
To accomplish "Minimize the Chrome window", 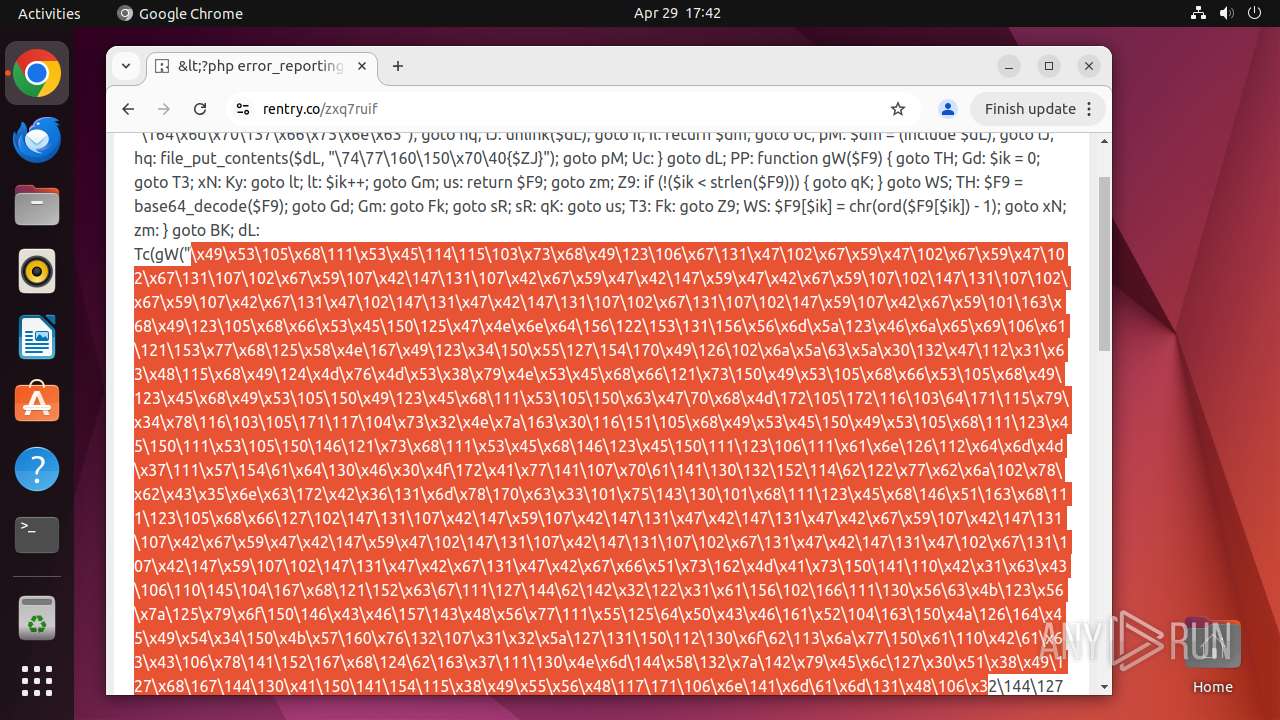I will pos(1009,66).
